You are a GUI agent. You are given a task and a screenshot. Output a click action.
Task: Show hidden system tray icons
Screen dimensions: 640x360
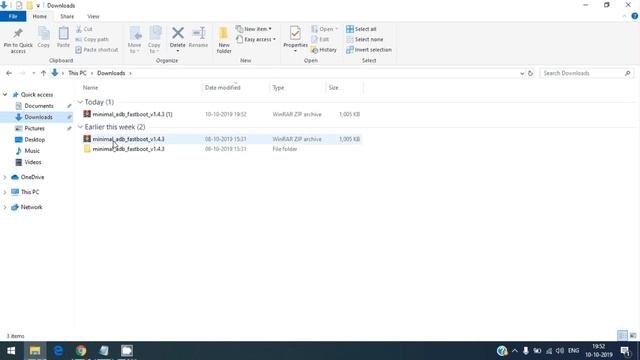pyautogui.click(x=515, y=351)
